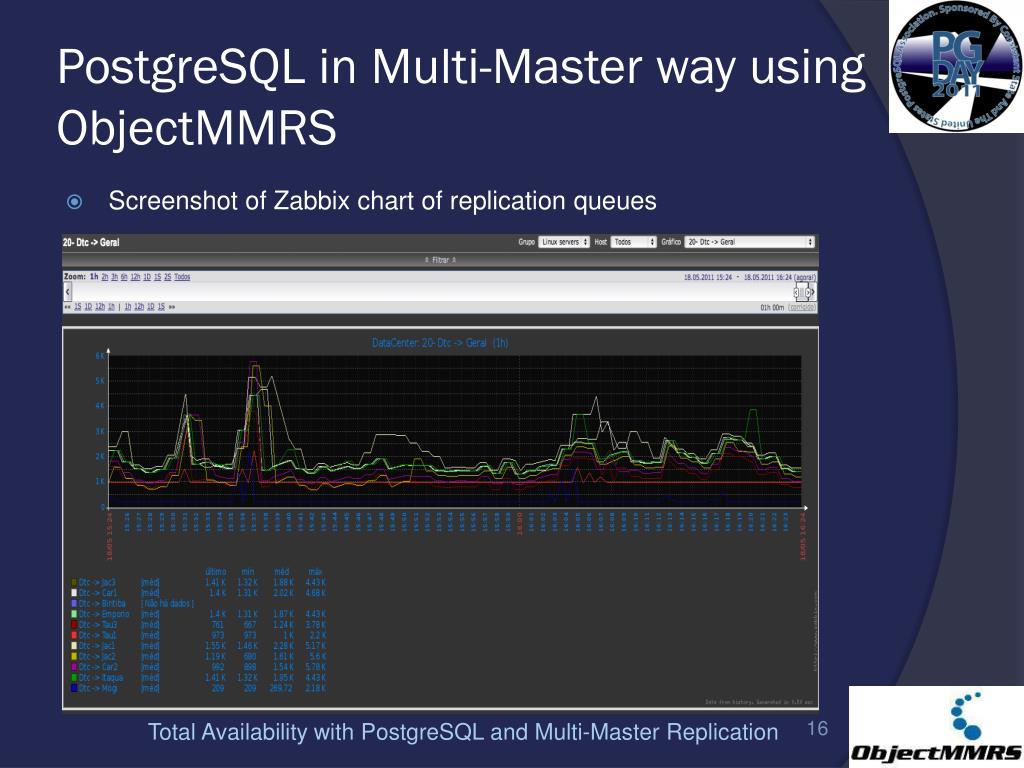Click the 'Dtc -> Itaqua' legend label
The height and width of the screenshot is (768, 1024).
tap(101, 678)
